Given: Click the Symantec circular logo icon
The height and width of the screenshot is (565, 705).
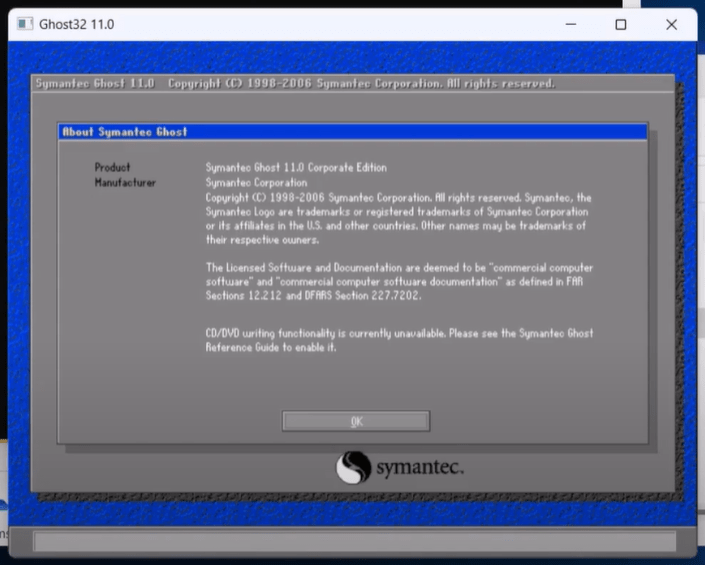Looking at the screenshot, I should 354,467.
